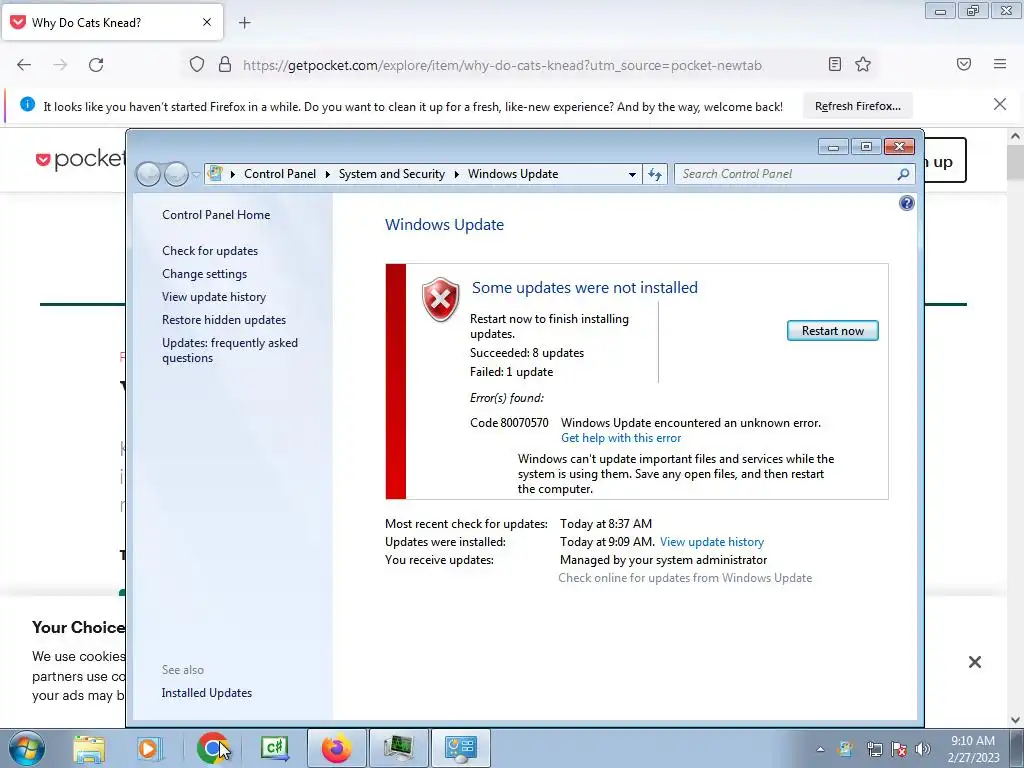
Task: Open a new Firefox tab
Action: coord(244,23)
